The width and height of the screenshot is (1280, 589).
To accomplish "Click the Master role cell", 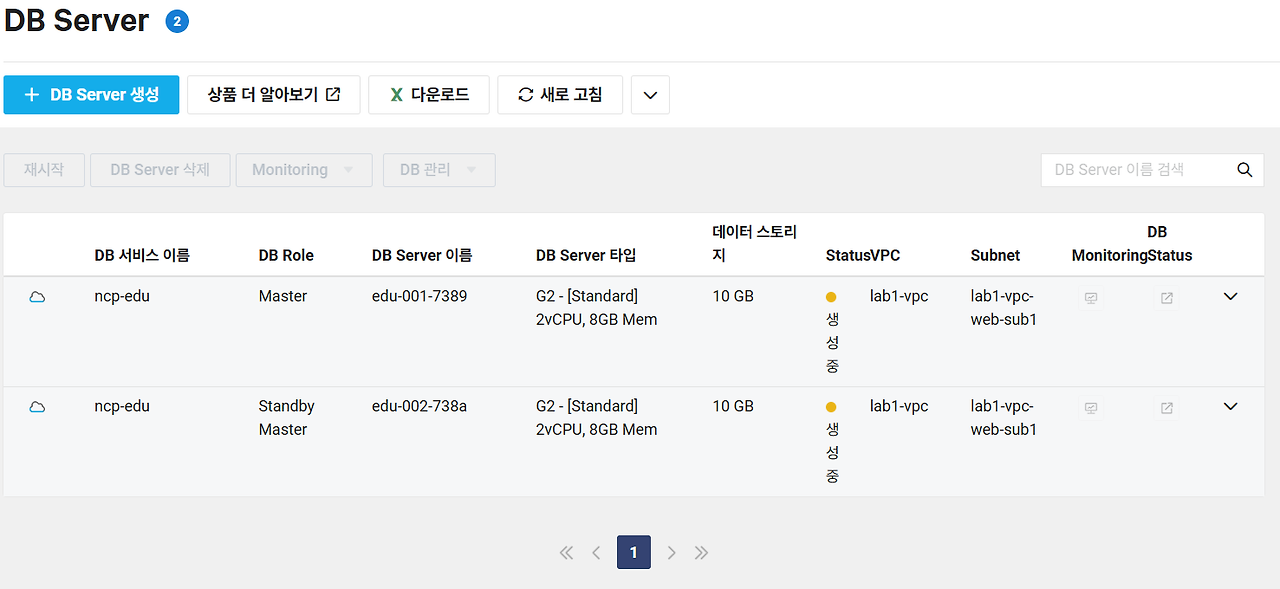I will (283, 297).
